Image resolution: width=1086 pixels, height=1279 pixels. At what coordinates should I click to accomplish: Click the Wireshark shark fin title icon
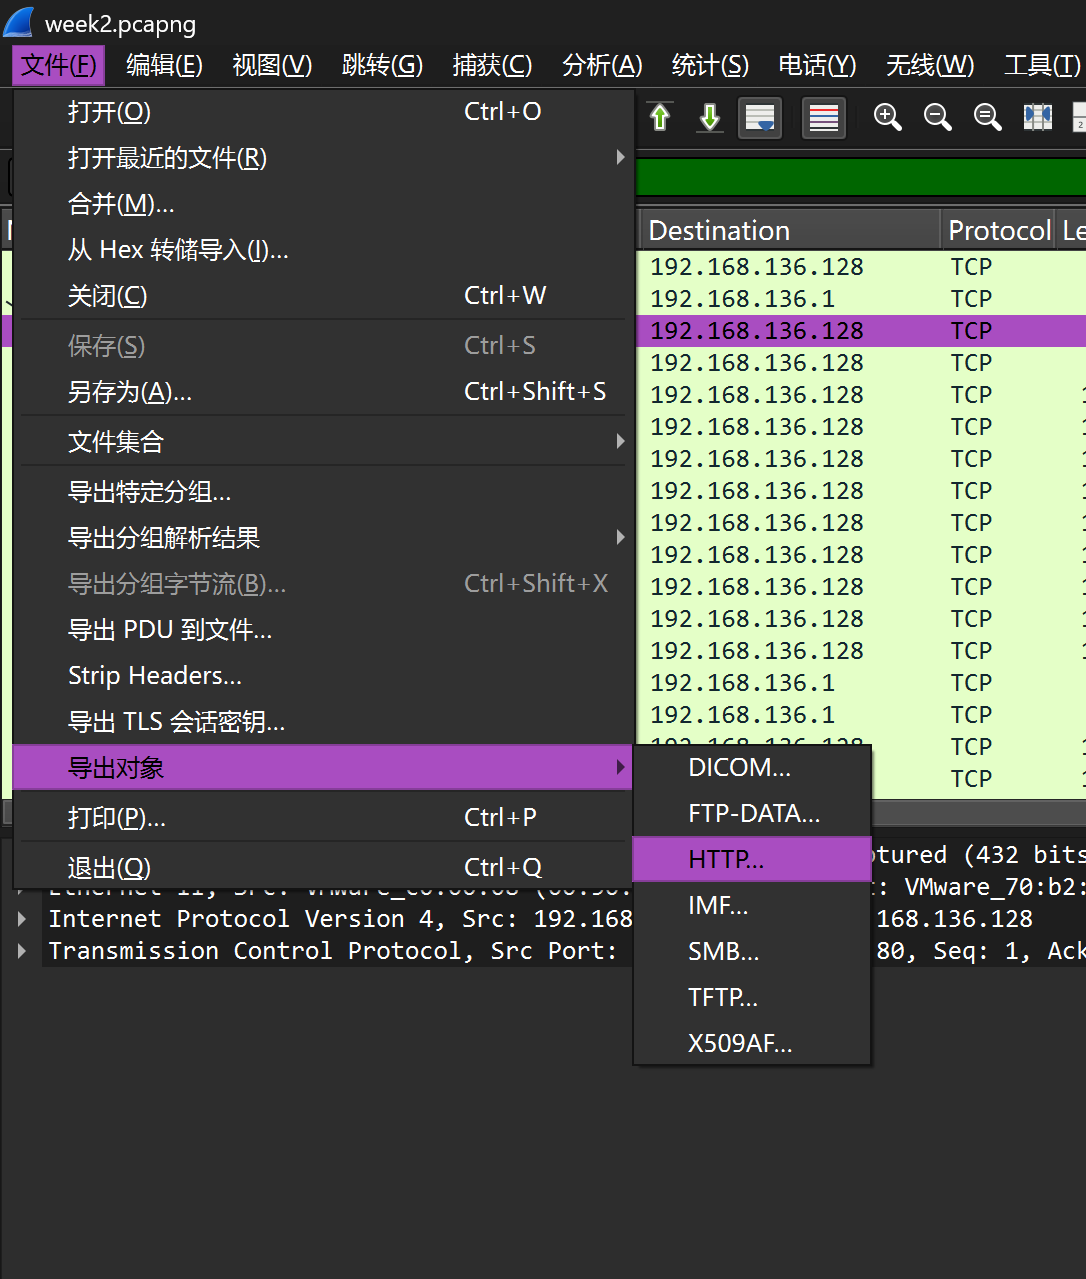[19, 22]
